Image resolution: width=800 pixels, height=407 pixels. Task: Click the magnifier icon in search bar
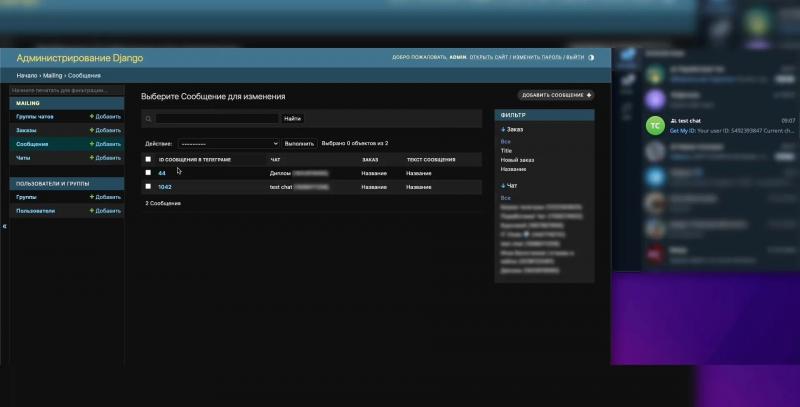(x=148, y=119)
